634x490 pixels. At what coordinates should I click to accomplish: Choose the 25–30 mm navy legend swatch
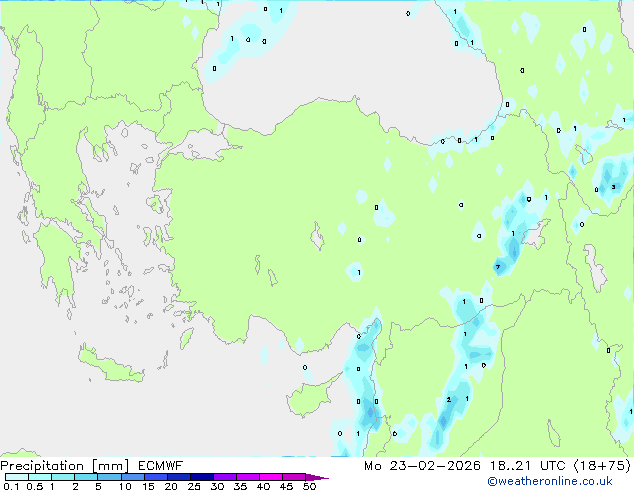pos(201,477)
